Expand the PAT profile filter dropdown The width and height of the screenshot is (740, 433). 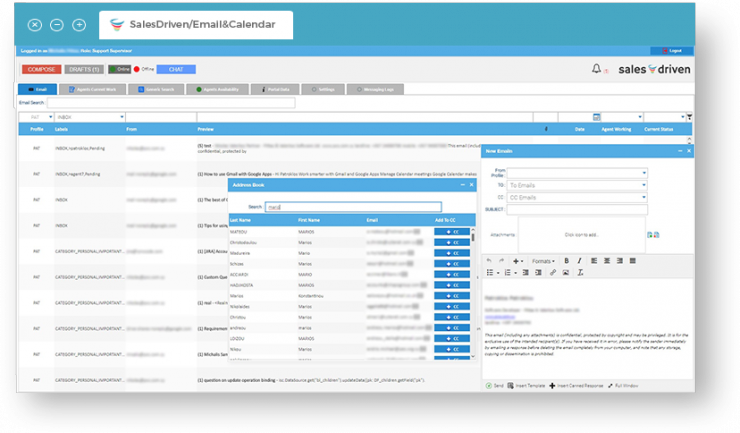[x=50, y=117]
